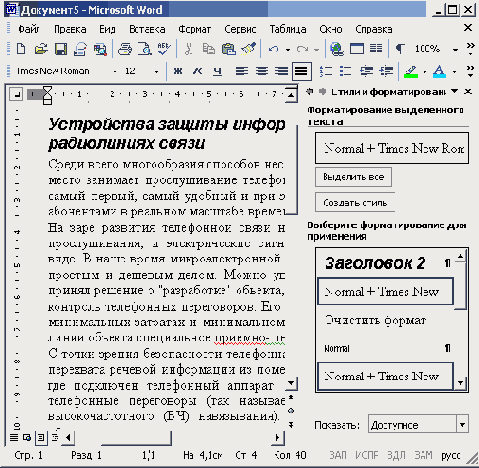
Task: Toggle the paragraph marks ¶ button
Action: point(399,49)
